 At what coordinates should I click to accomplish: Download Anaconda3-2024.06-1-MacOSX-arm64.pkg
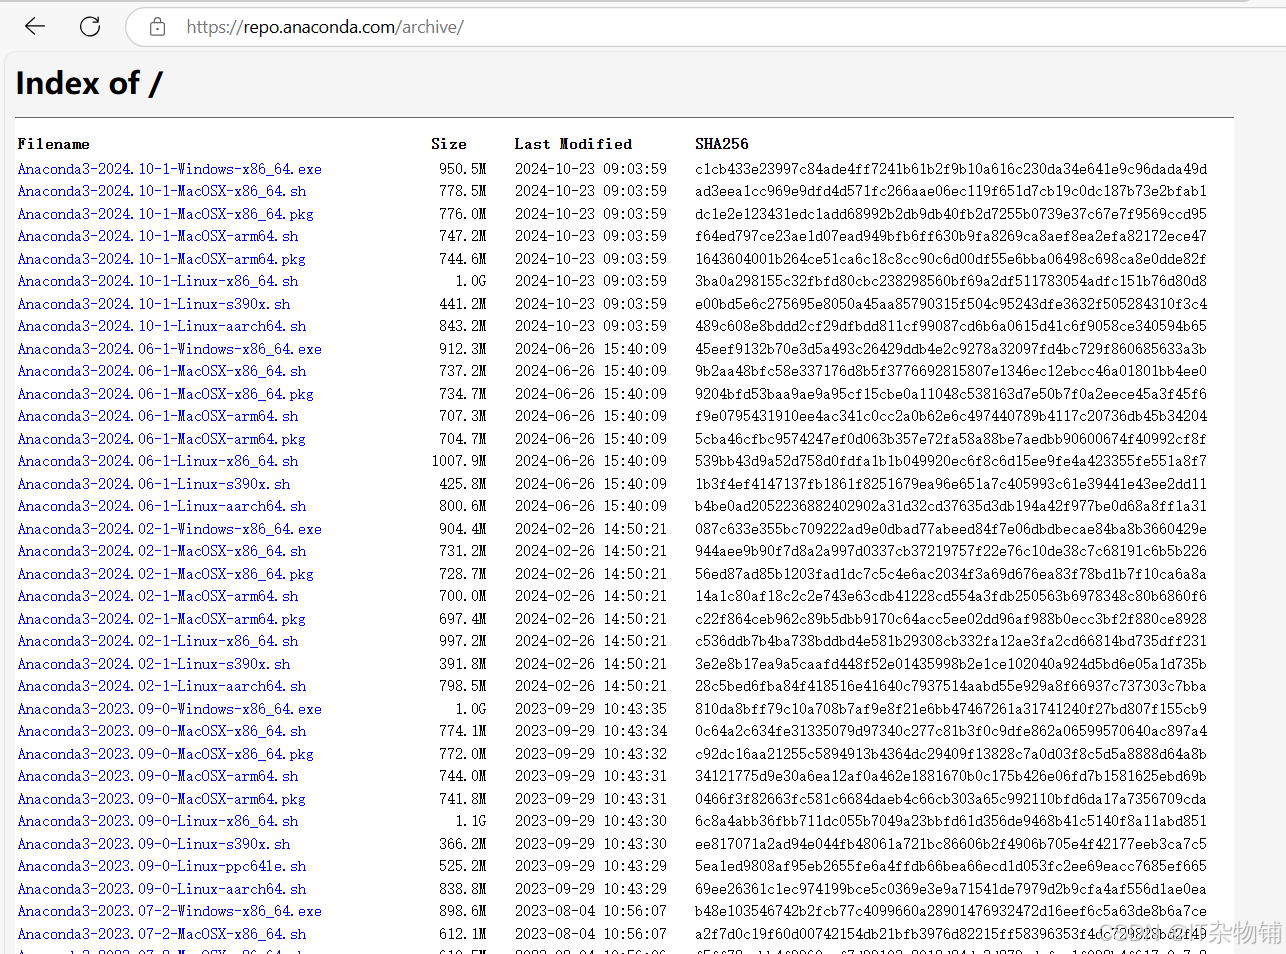click(161, 439)
